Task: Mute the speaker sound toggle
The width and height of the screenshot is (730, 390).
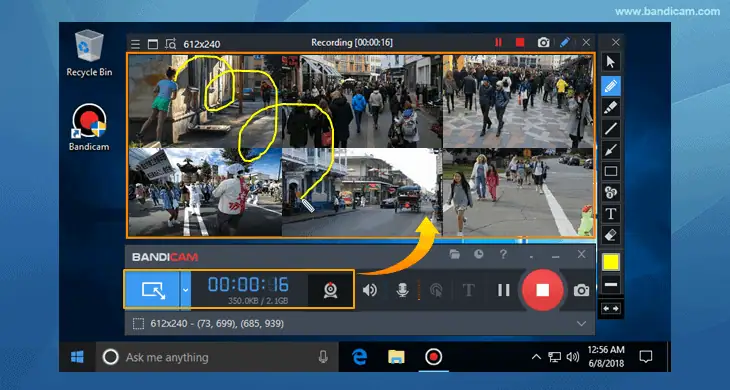Action: pyautogui.click(x=370, y=290)
